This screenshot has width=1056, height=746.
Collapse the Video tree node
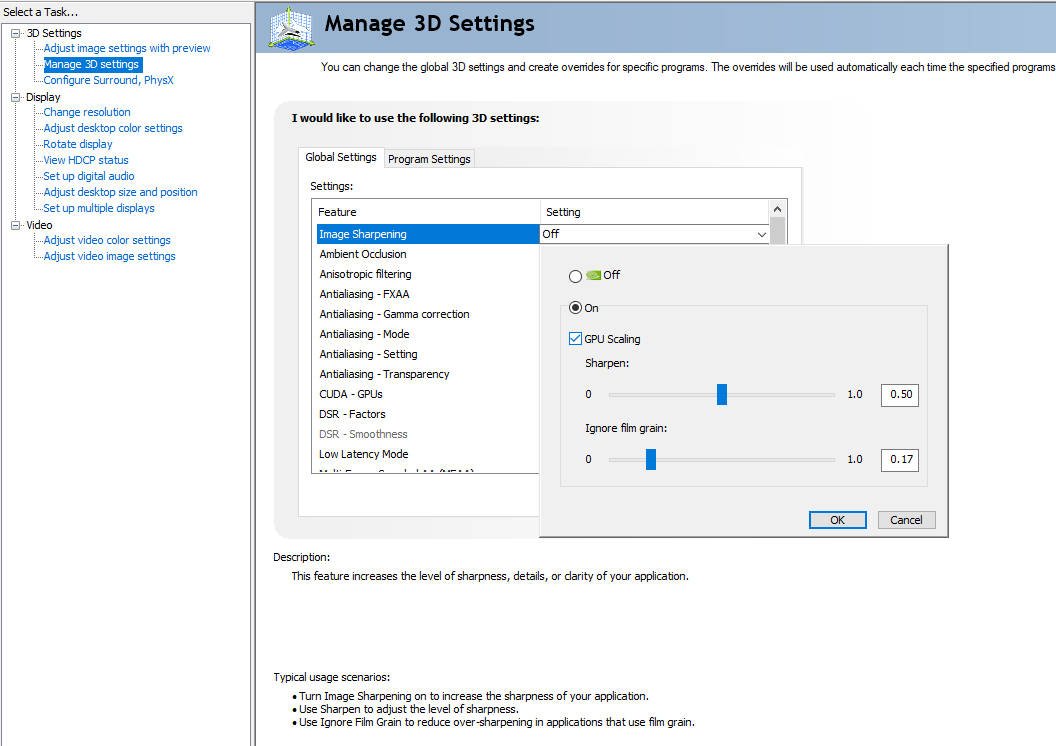coord(16,225)
